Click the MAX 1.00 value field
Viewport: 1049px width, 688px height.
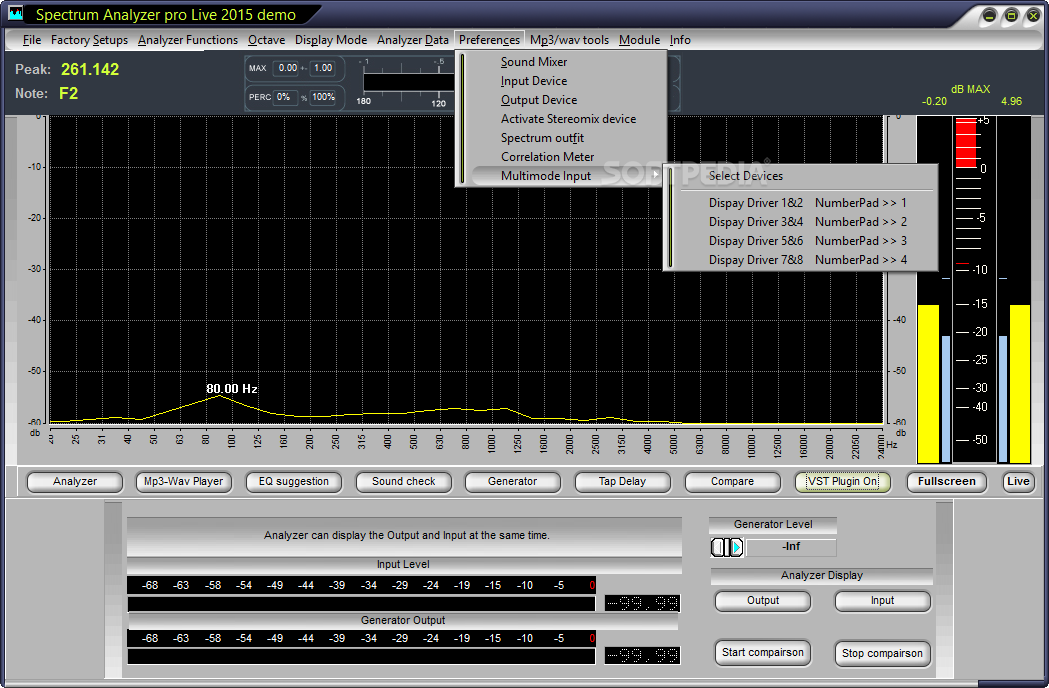(x=323, y=68)
